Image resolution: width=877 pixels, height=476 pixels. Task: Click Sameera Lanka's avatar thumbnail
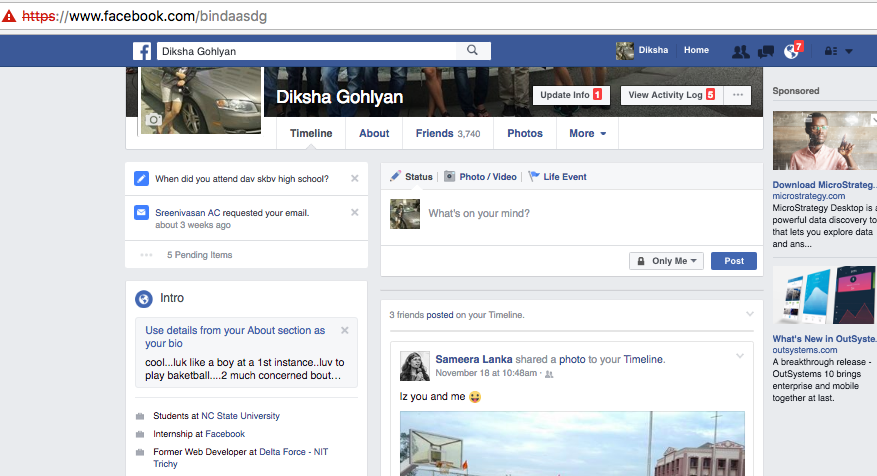point(414,366)
